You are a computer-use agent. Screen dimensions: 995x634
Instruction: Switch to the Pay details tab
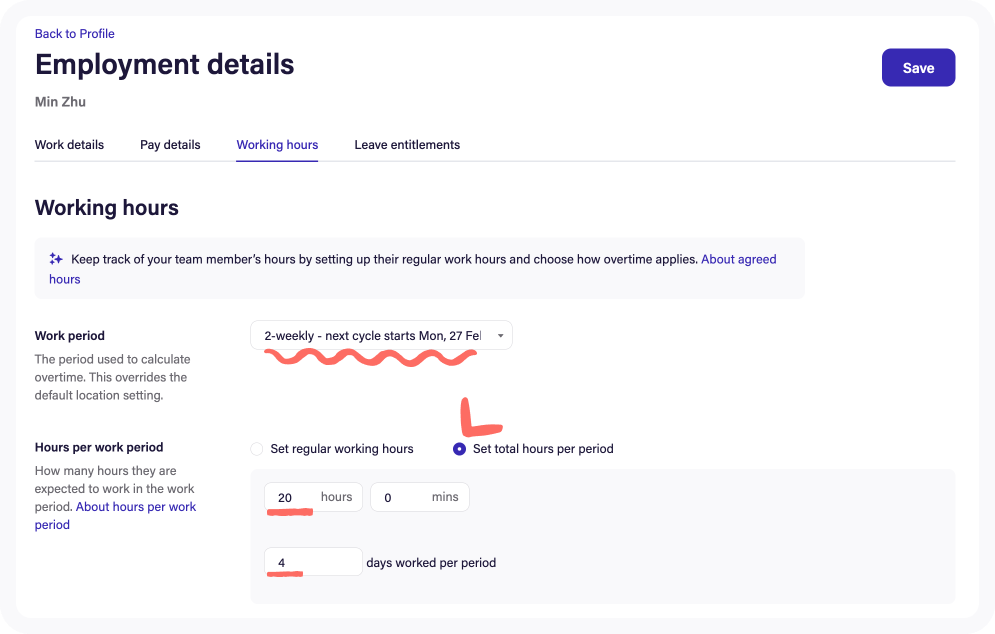tap(170, 144)
